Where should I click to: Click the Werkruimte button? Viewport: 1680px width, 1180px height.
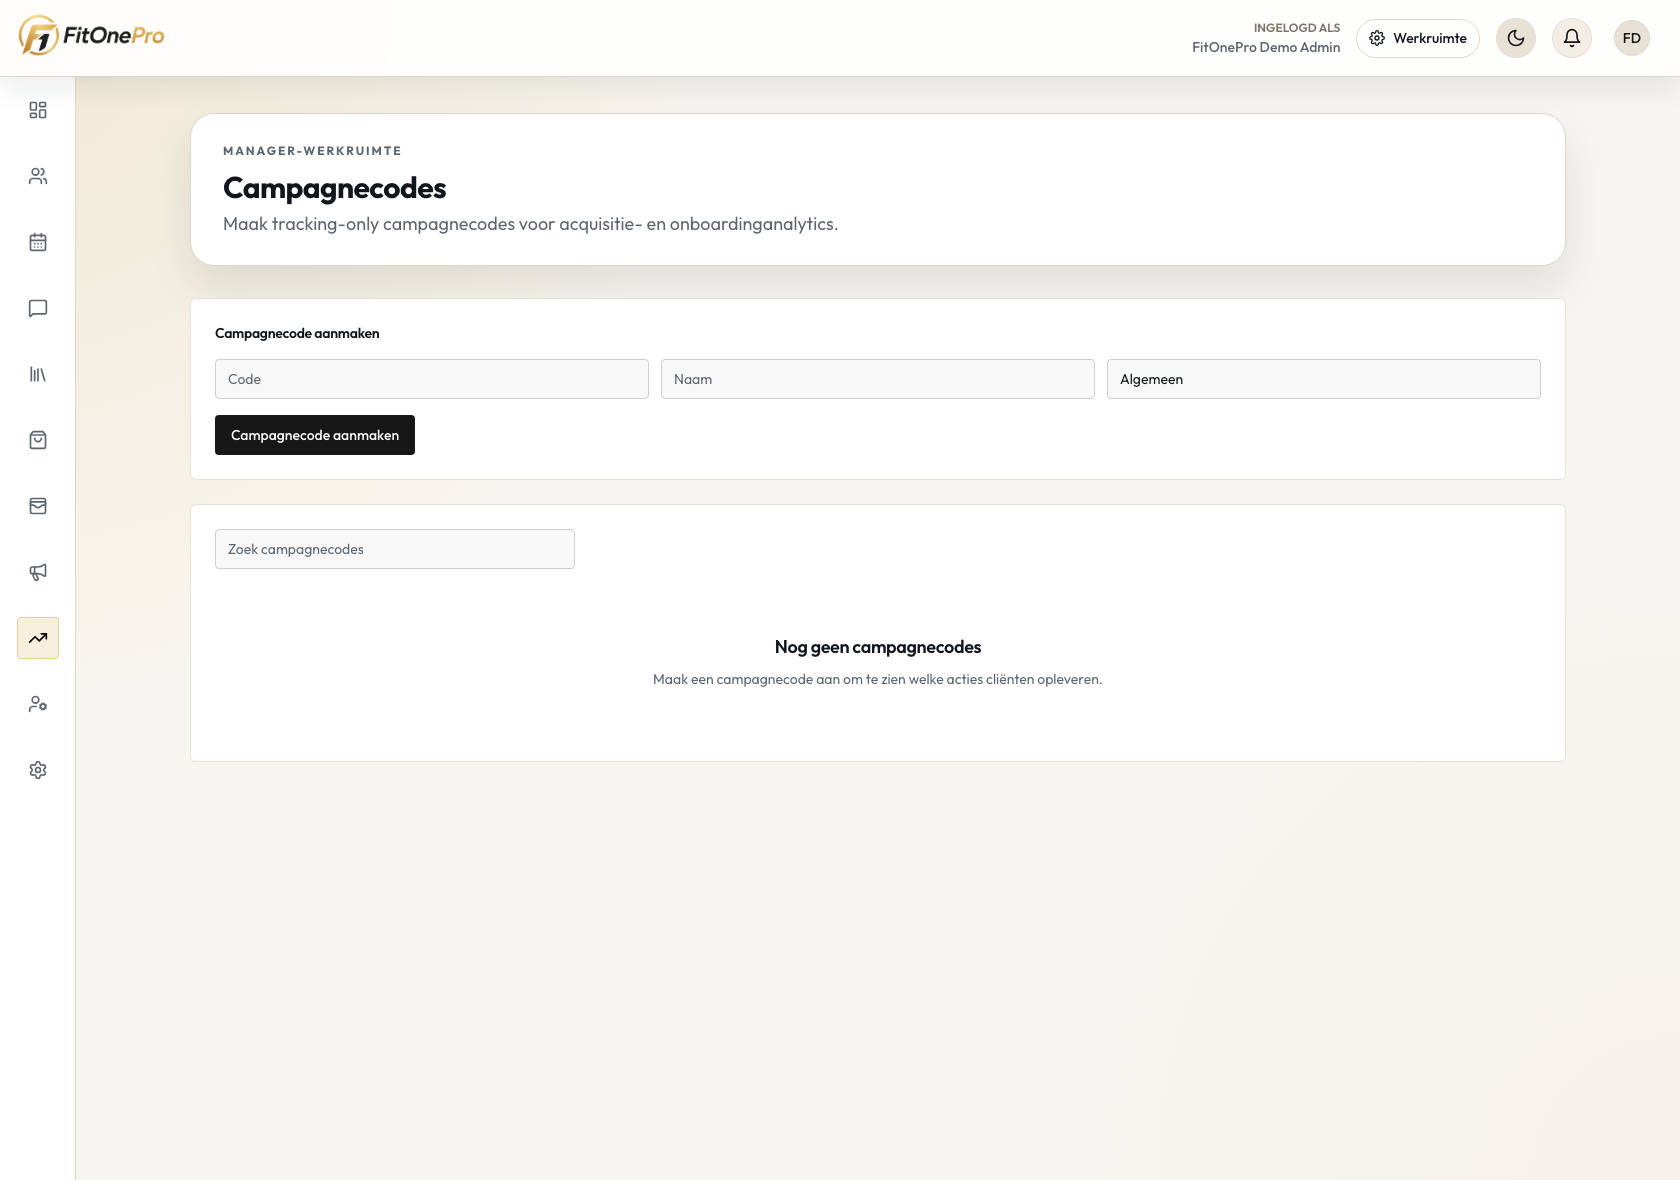1418,38
